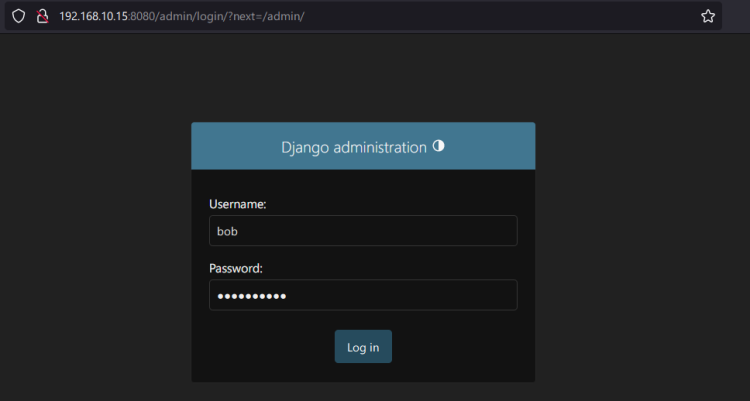Image resolution: width=750 pixels, height=401 pixels.
Task: Open the insecure connection padlock icon
Action: (x=43, y=16)
